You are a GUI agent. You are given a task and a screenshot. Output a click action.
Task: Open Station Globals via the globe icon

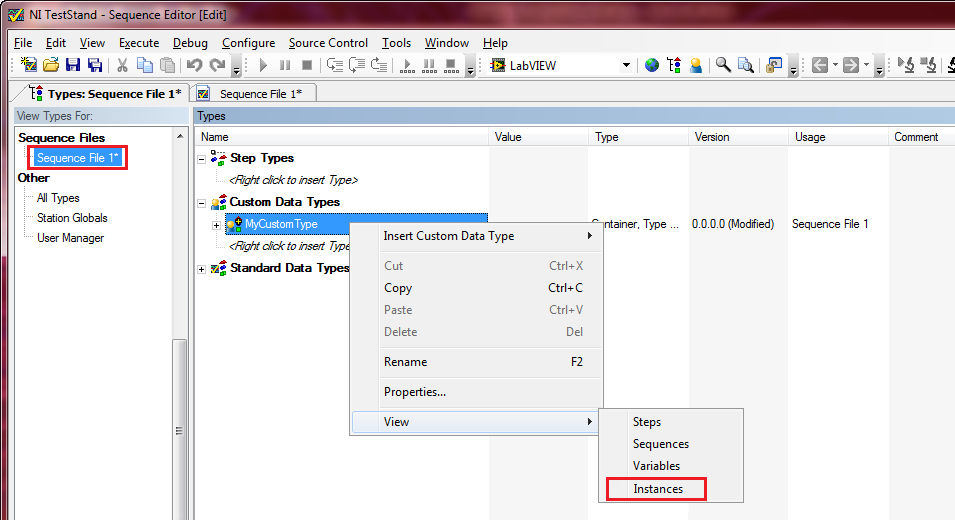pos(652,65)
